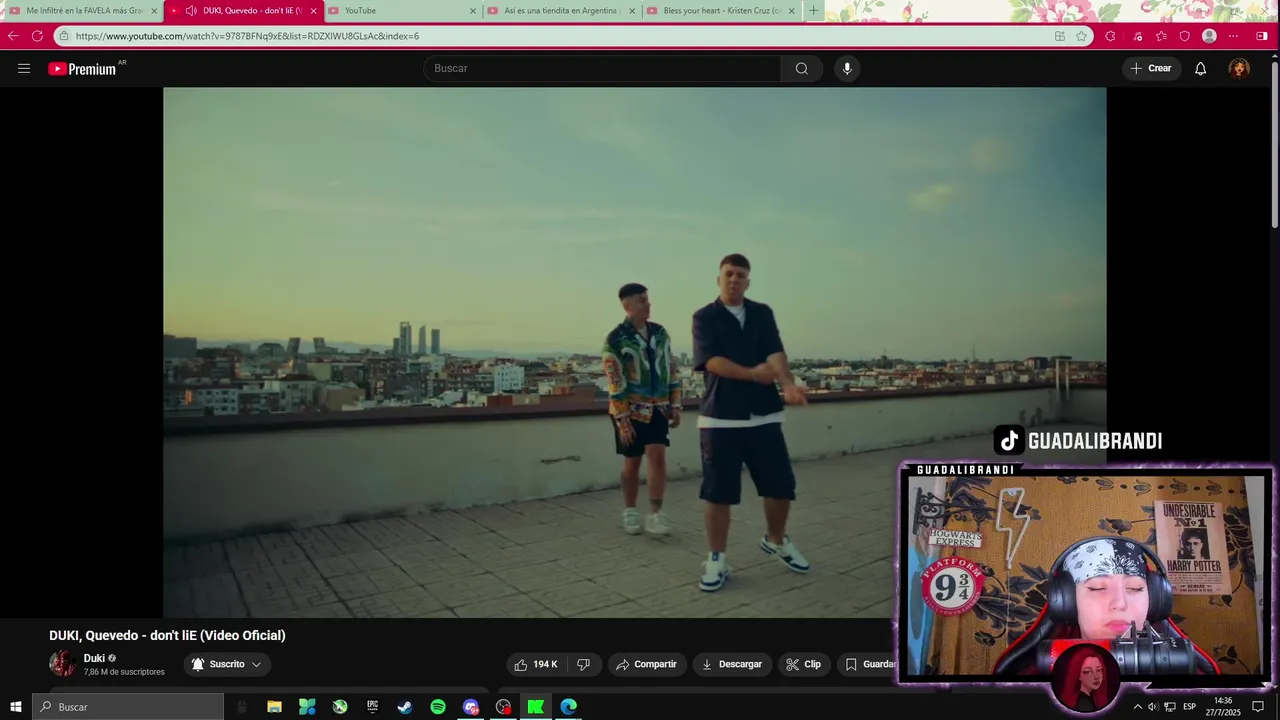This screenshot has height=720, width=1280.
Task: Click the search magnifier button
Action: coord(802,68)
